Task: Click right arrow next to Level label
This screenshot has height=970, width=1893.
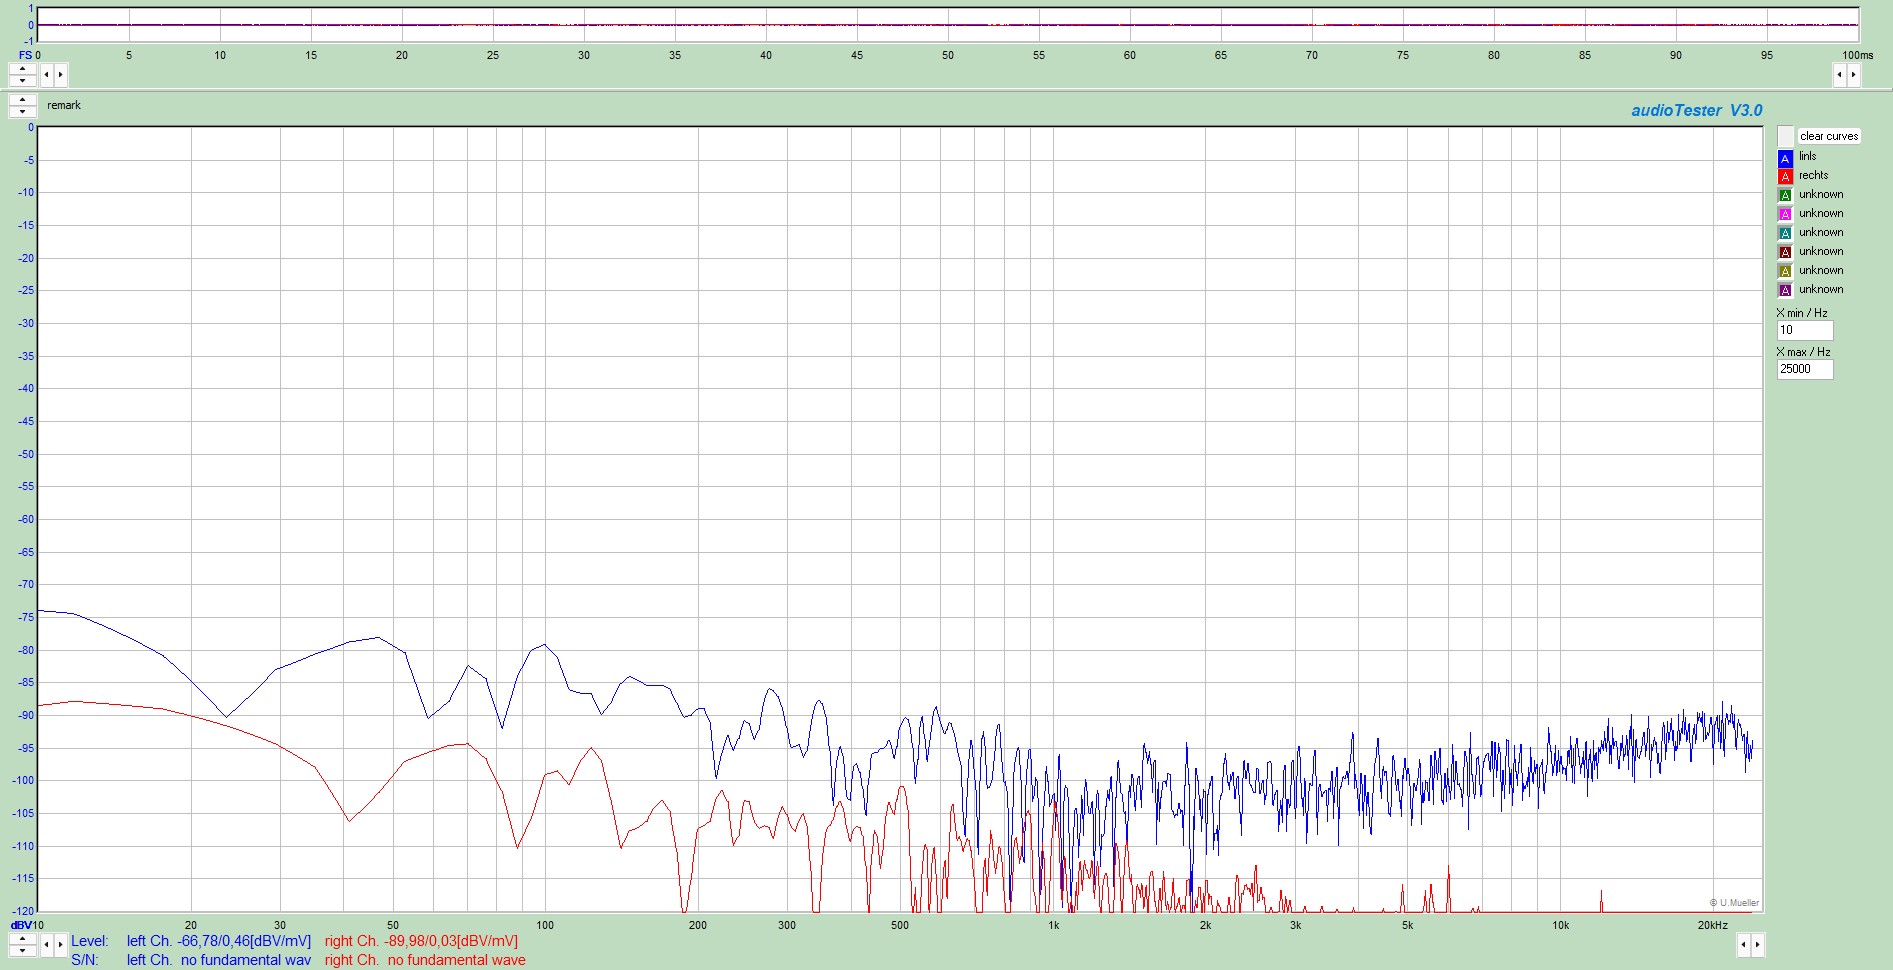Action: [60, 944]
